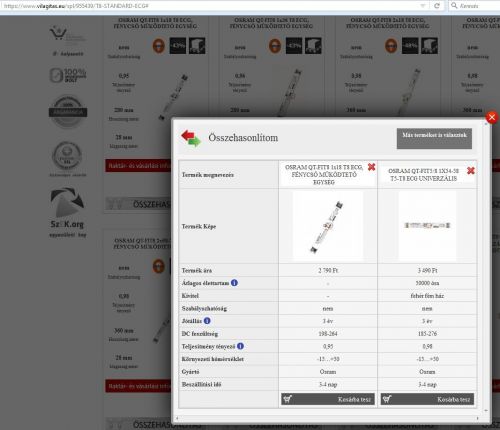Remove OSRAM QT-FIT5/8 1X54-58 from comparison
500x430 pixels.
[471, 171]
